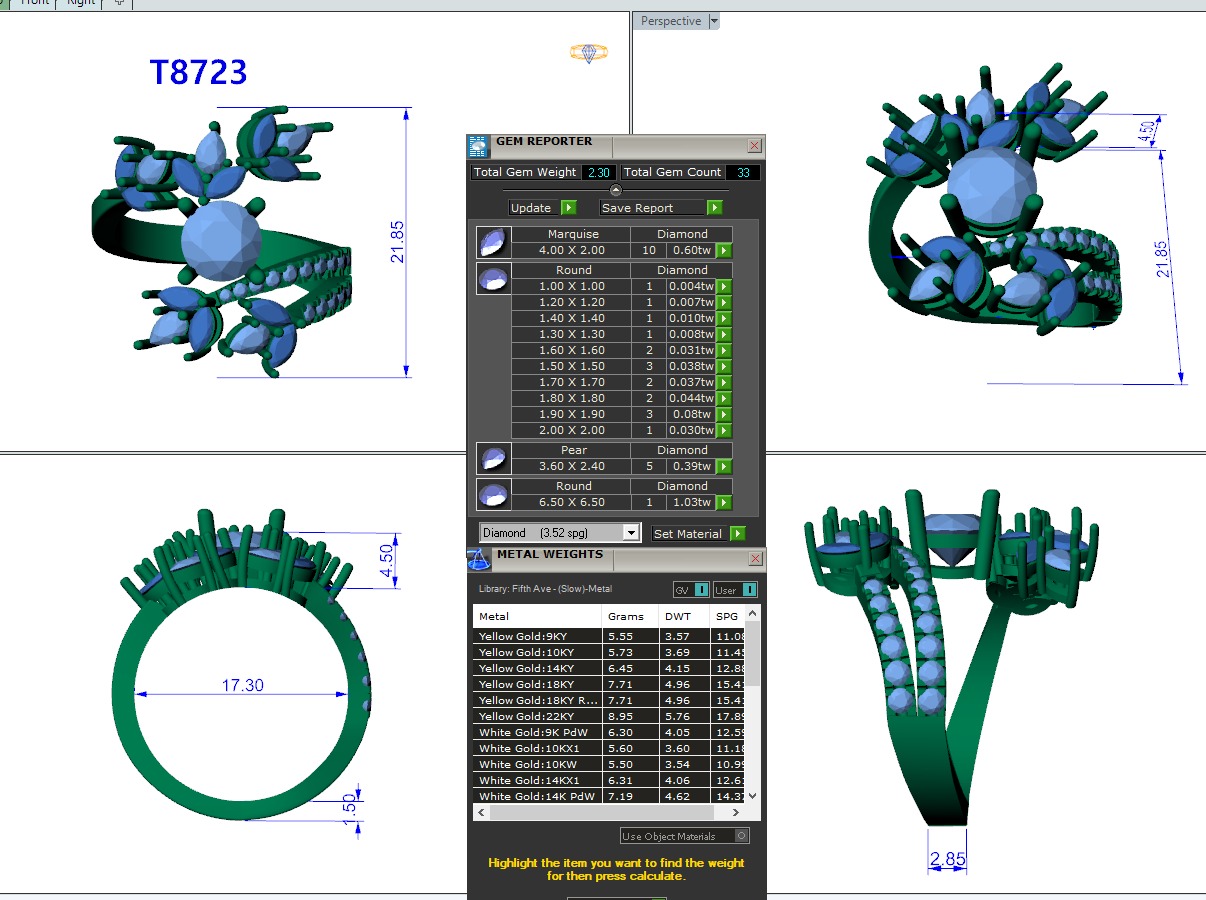The image size is (1206, 900).
Task: Click the 6.50 round gem icon
Action: (494, 494)
